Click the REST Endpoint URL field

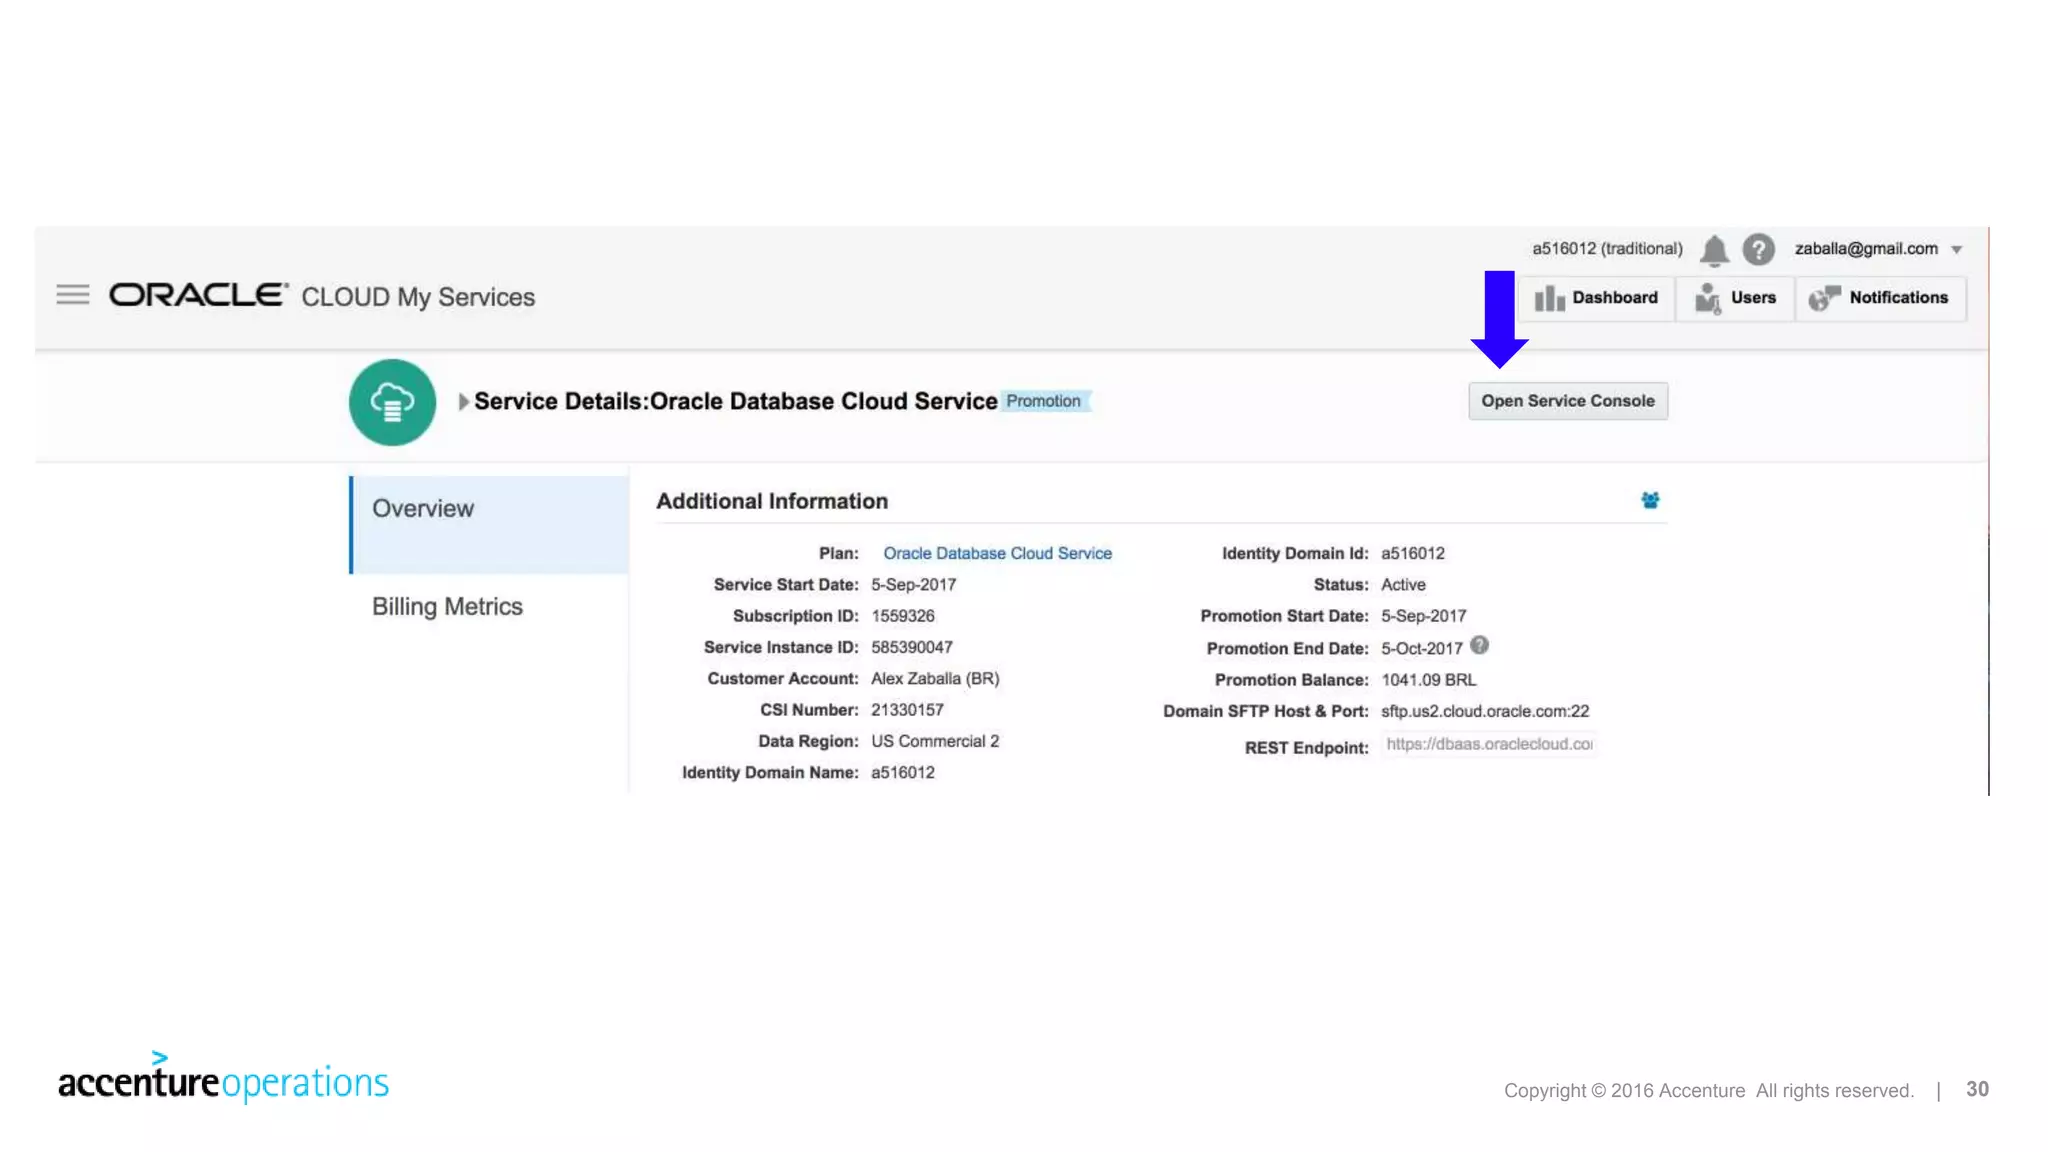click(1488, 744)
